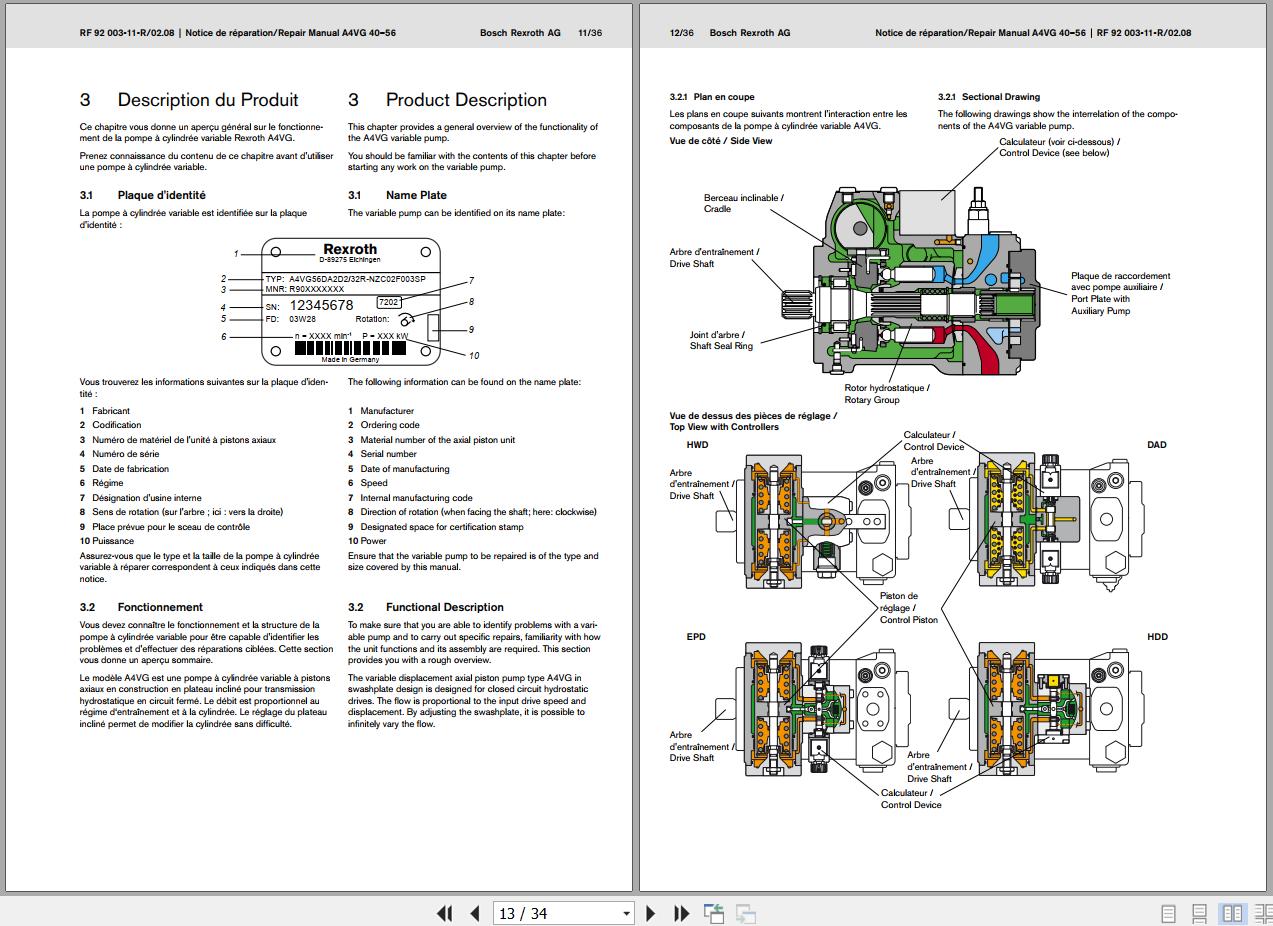The image size is (1273, 926).
Task: Click the 'Numéro de série' list item
Action: point(126,454)
